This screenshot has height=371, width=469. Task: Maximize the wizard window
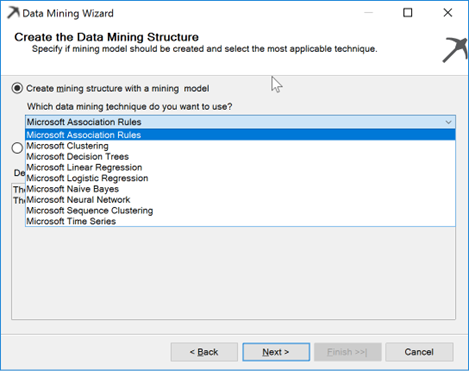tap(408, 13)
